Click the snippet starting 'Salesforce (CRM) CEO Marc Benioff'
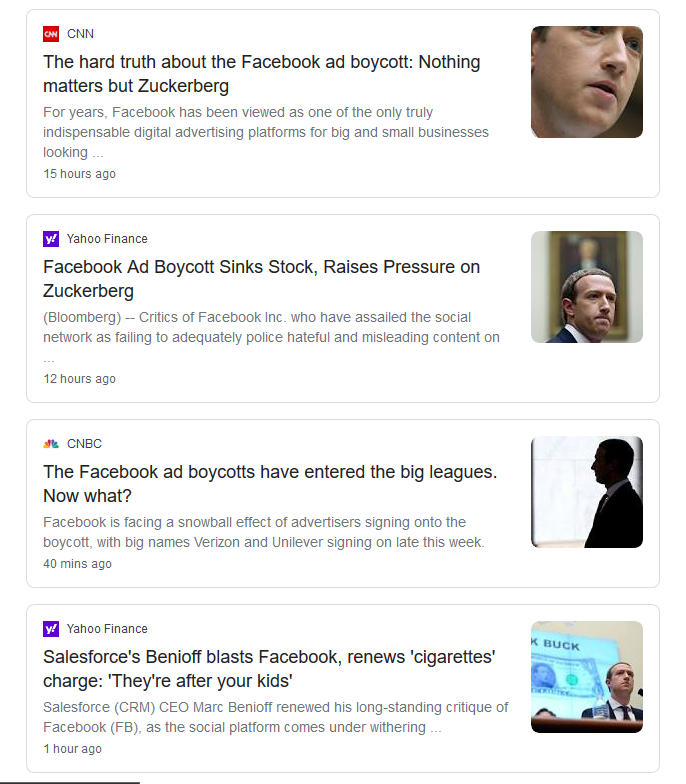This screenshot has height=784, width=686. tap(275, 717)
